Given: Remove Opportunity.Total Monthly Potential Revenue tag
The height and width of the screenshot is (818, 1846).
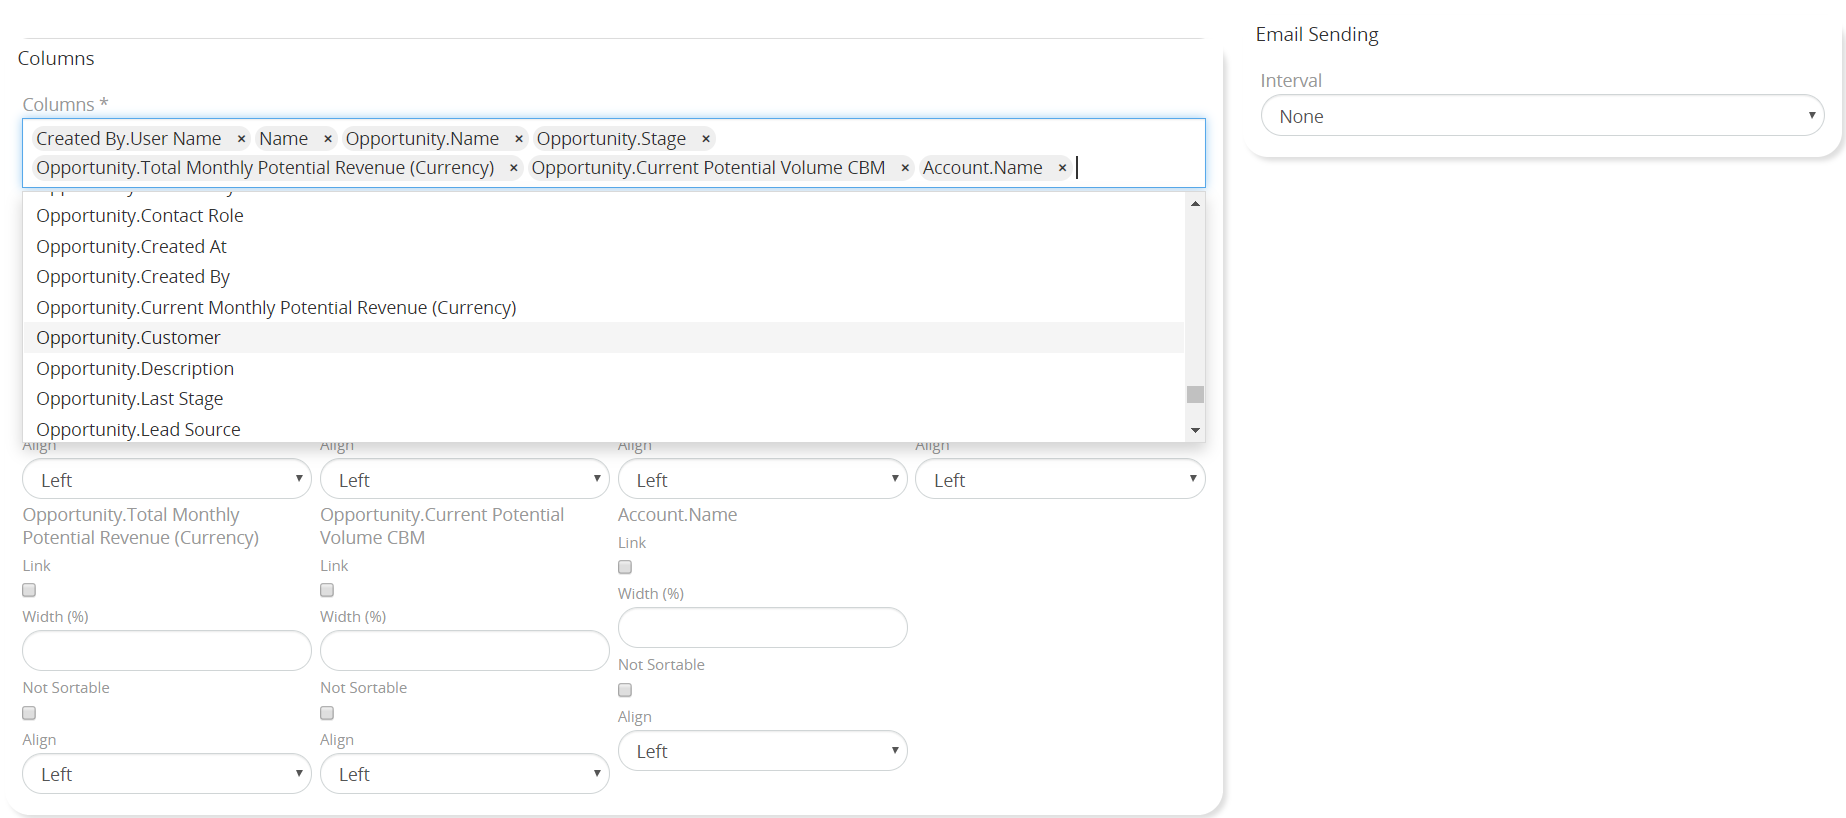Looking at the screenshot, I should pyautogui.click(x=514, y=168).
